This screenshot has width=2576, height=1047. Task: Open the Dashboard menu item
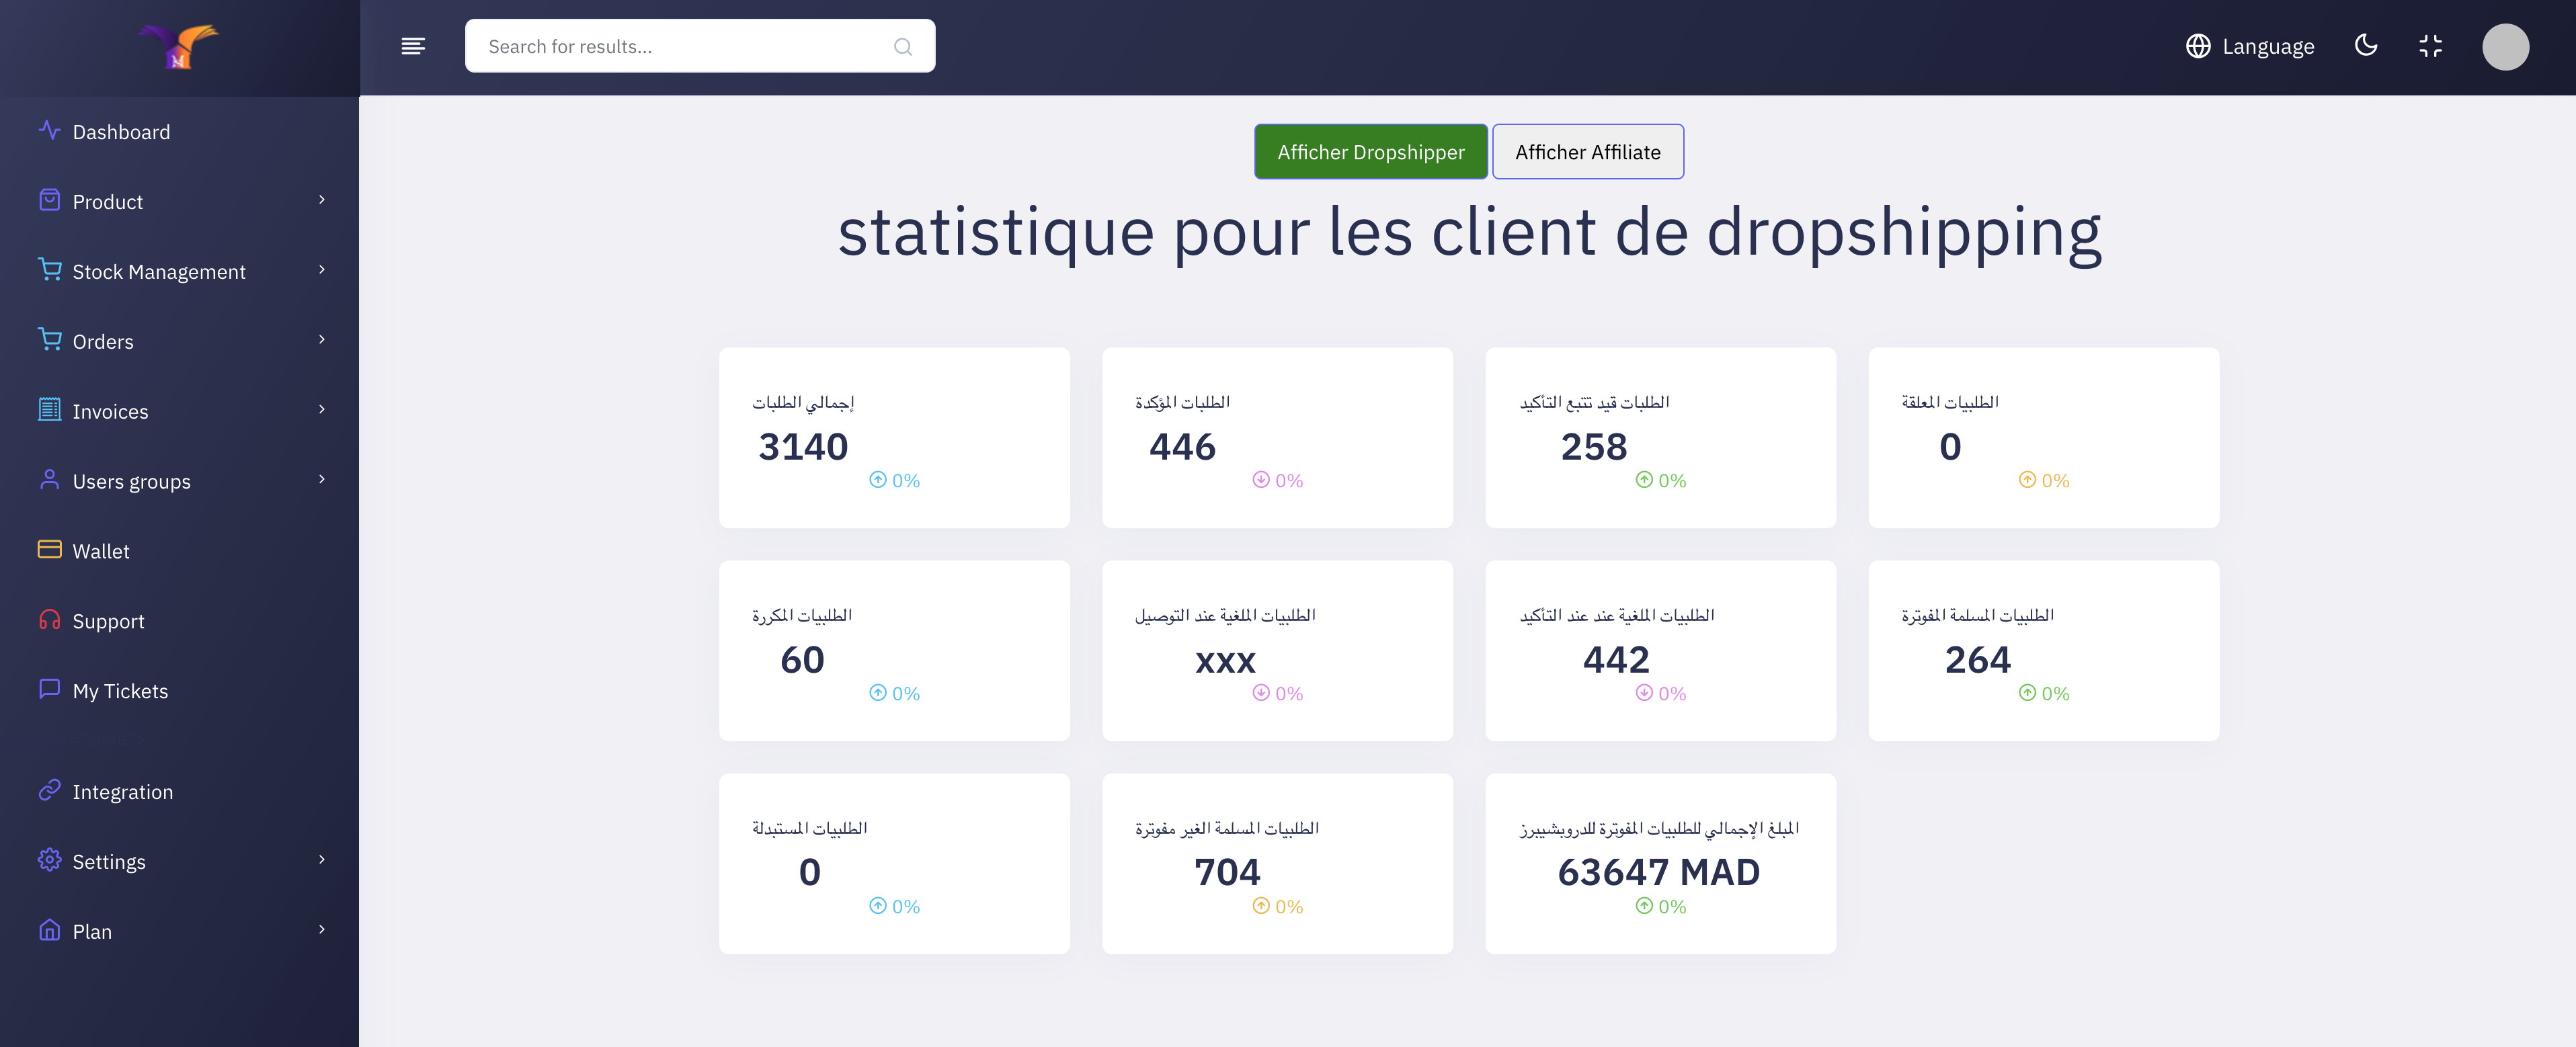coord(121,132)
